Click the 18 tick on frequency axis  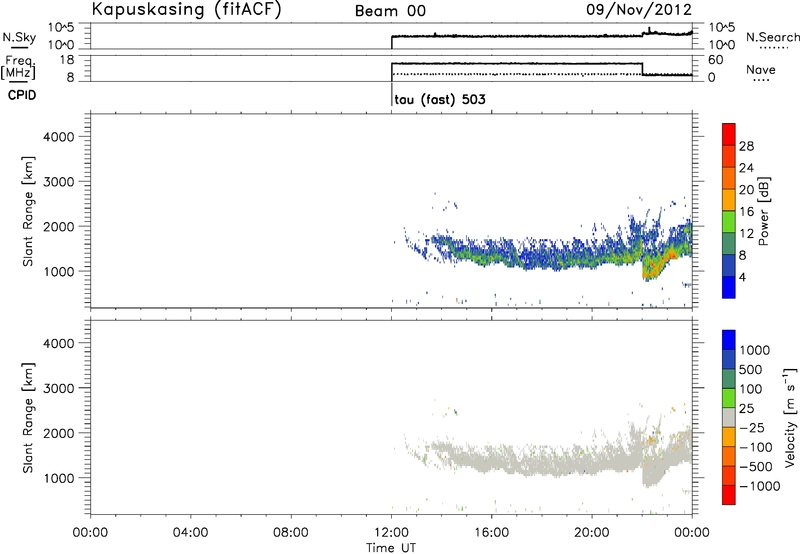click(x=68, y=60)
